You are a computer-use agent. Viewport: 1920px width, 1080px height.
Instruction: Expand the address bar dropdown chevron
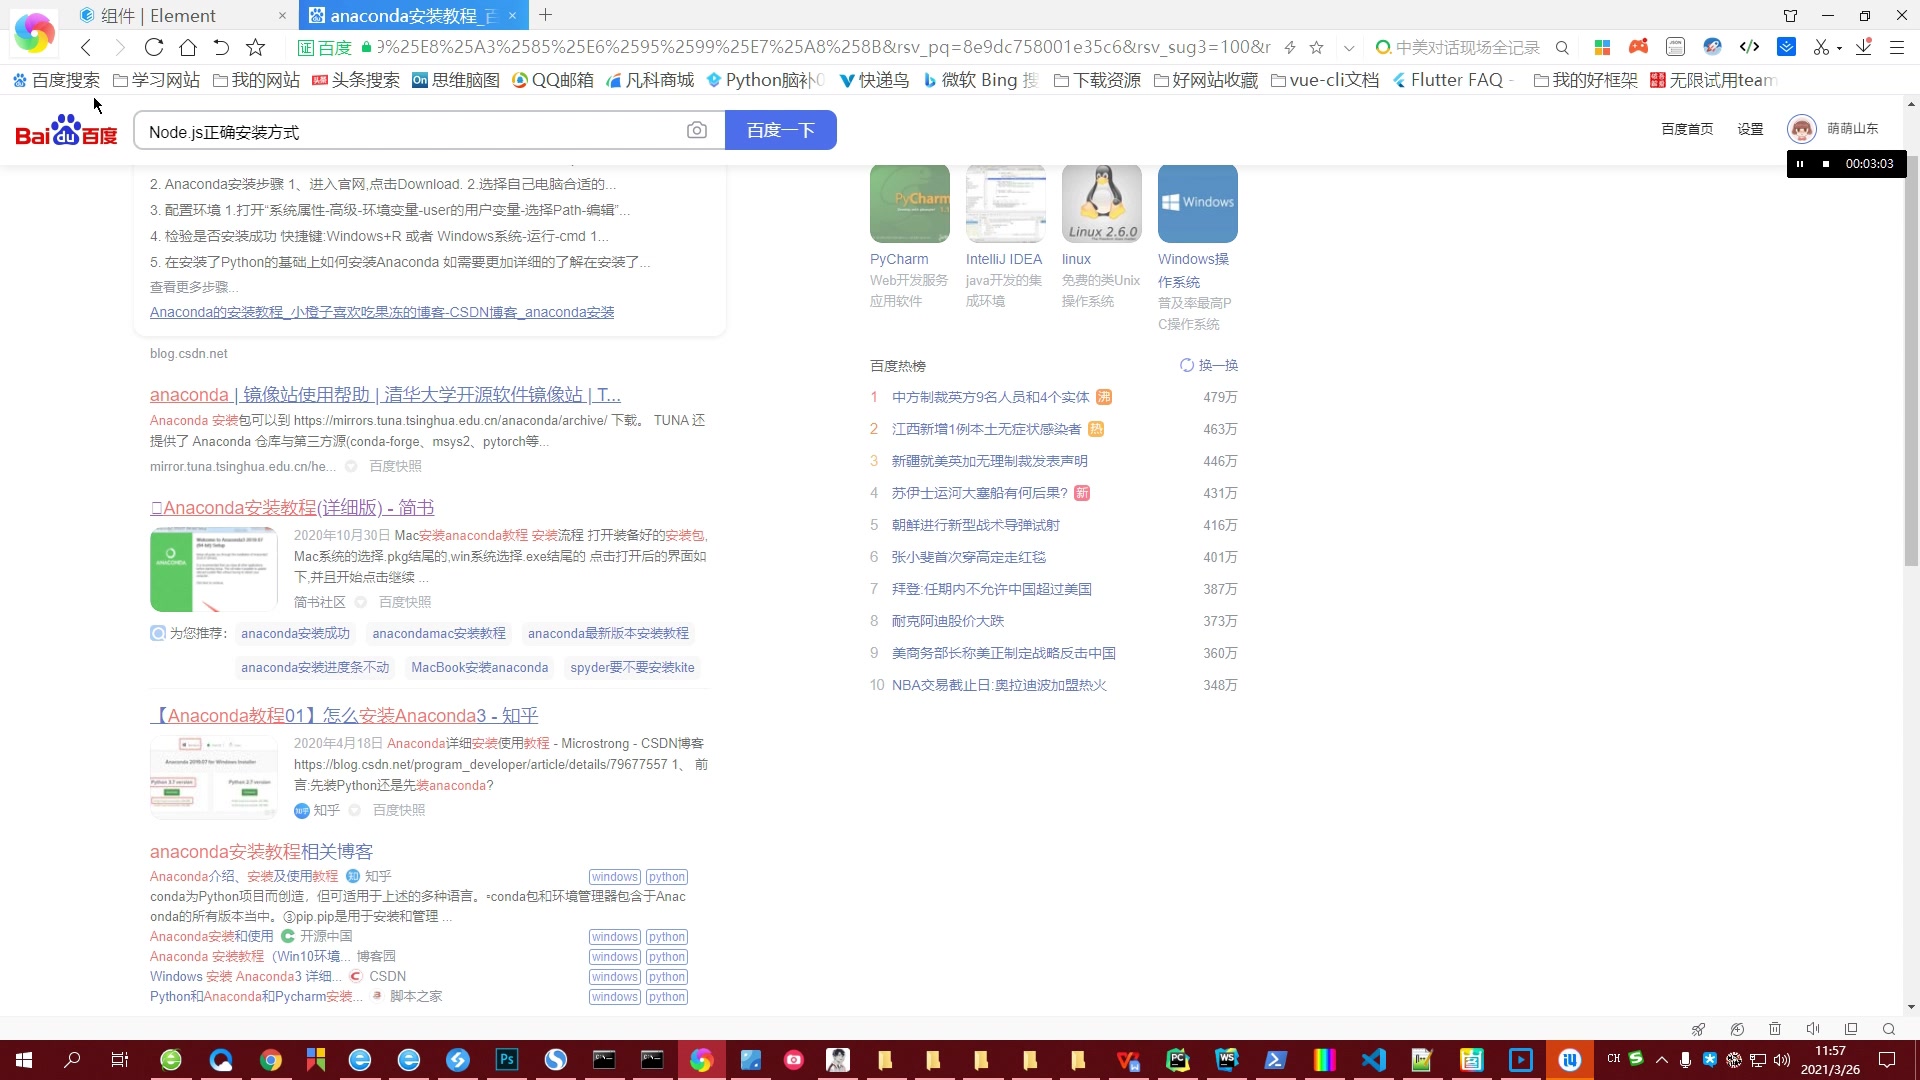(x=1349, y=47)
